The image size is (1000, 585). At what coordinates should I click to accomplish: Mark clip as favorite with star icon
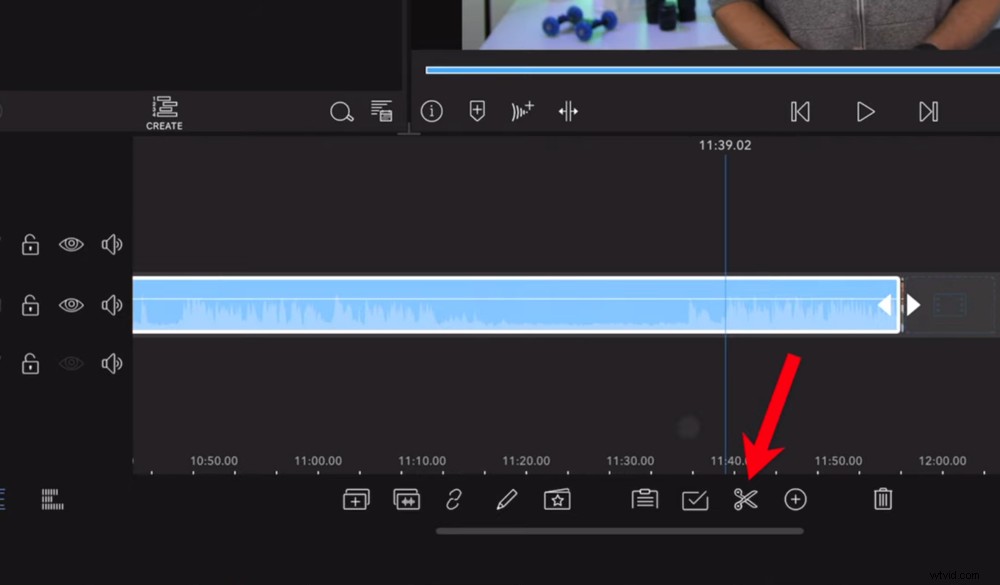[557, 500]
